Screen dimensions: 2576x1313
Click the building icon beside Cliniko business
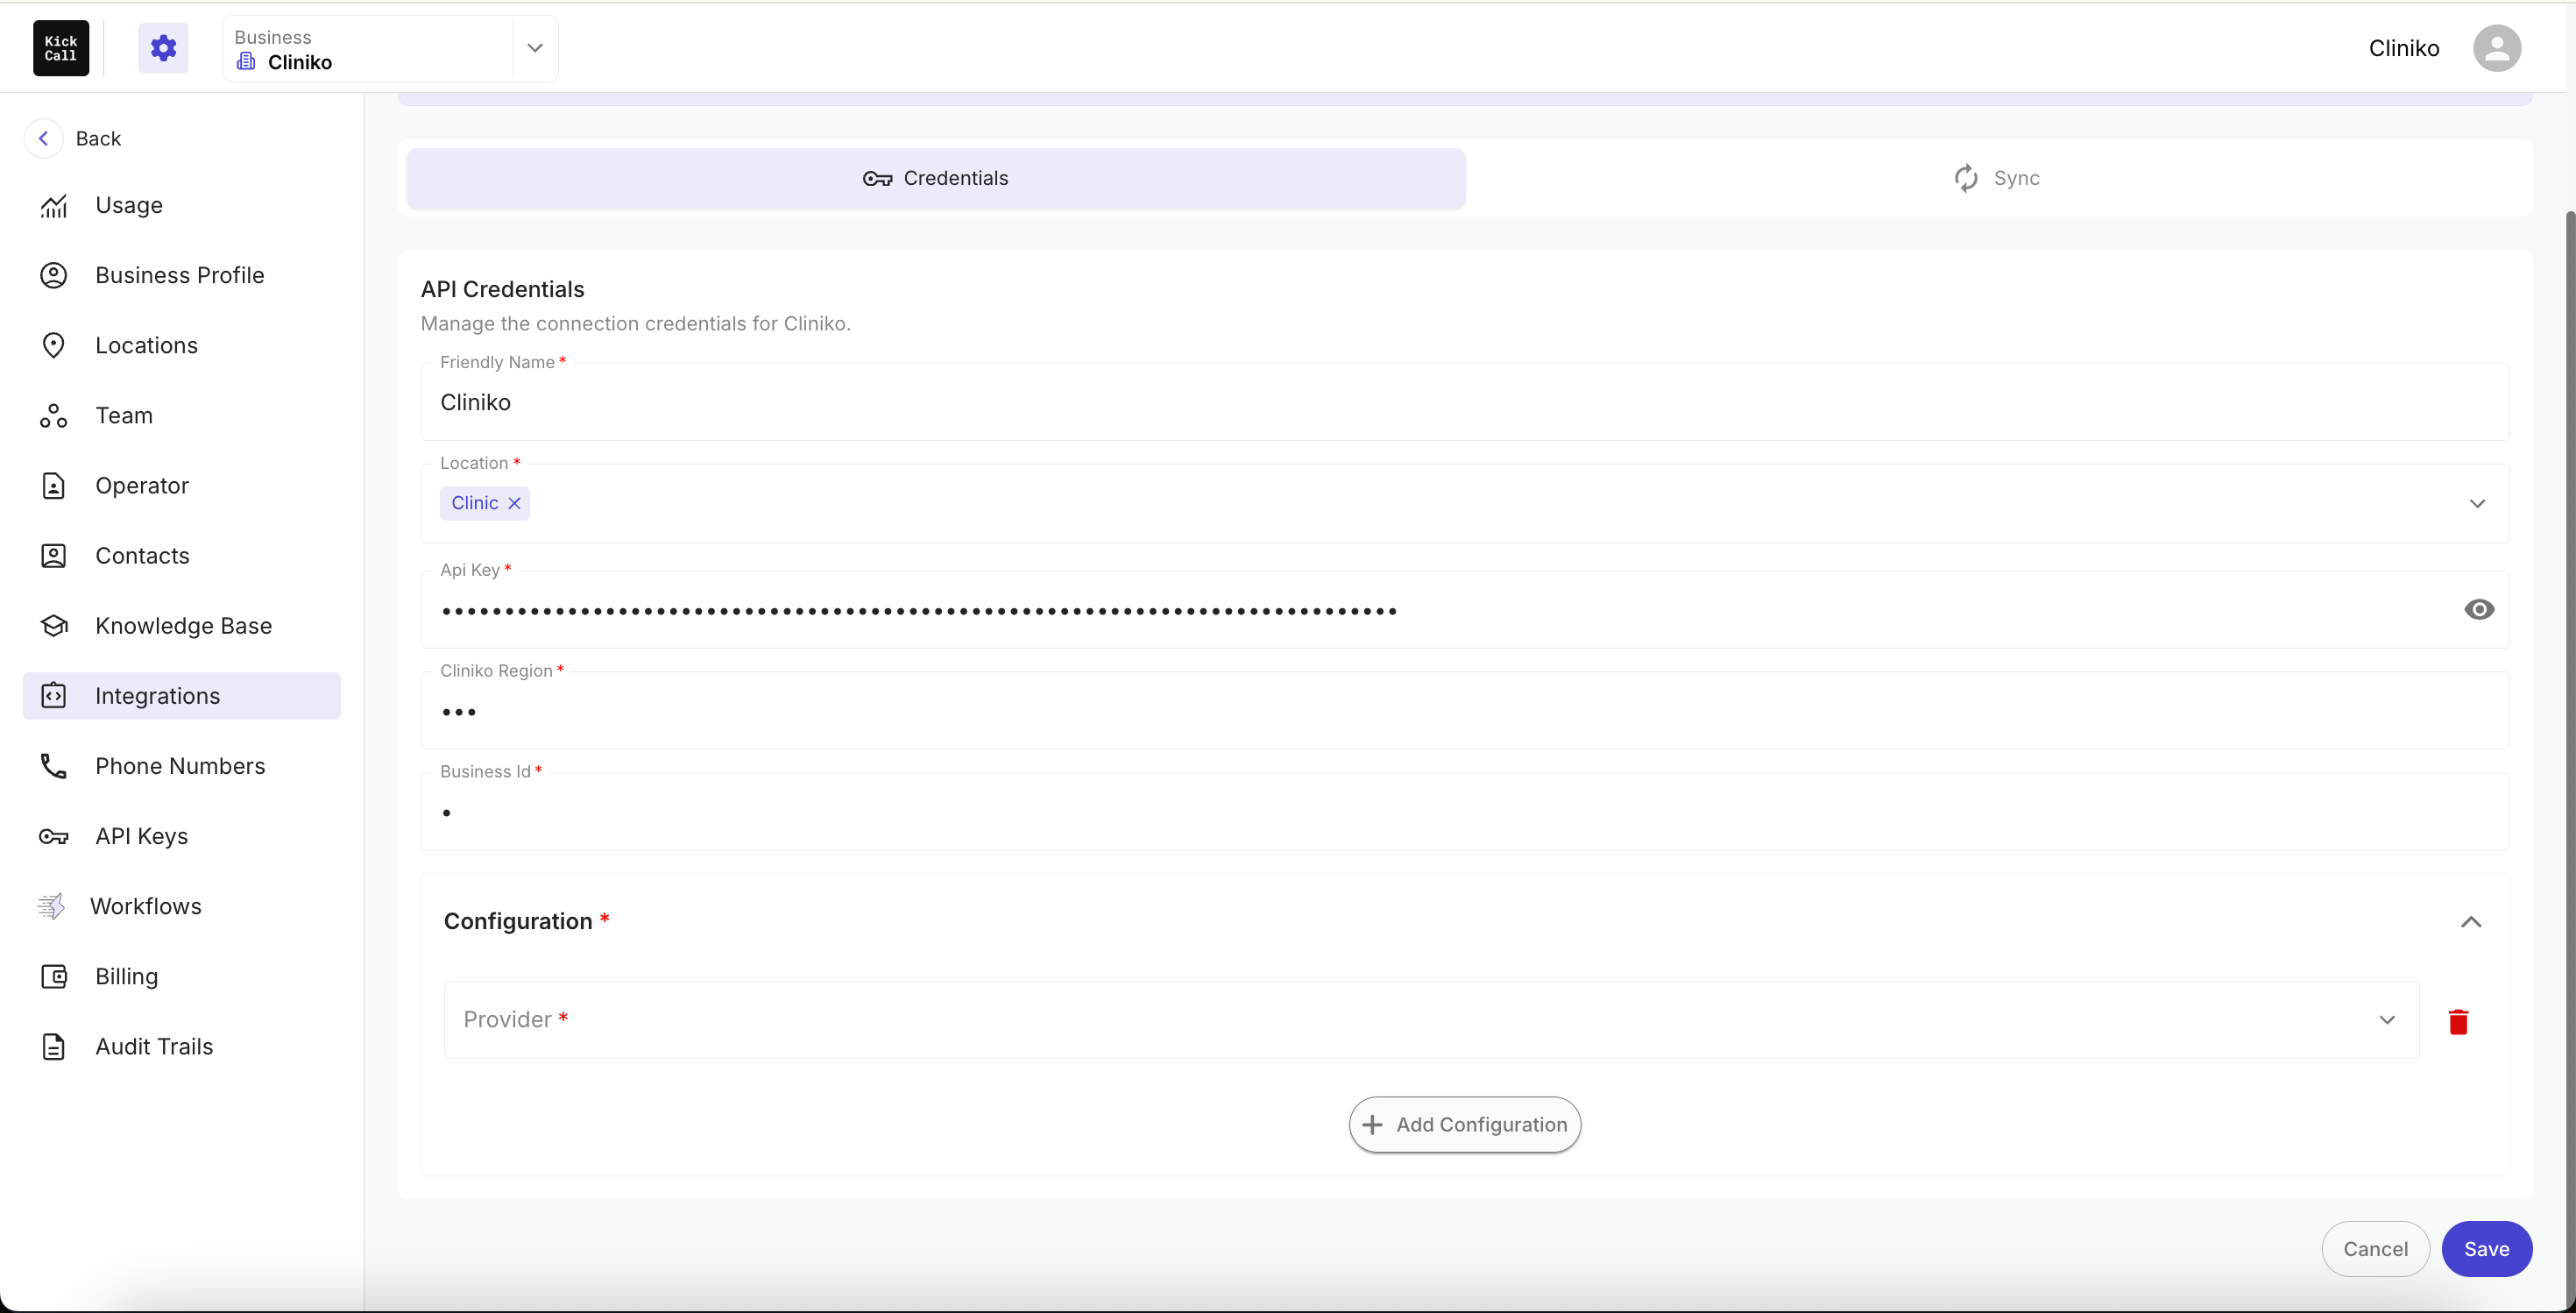tap(246, 62)
